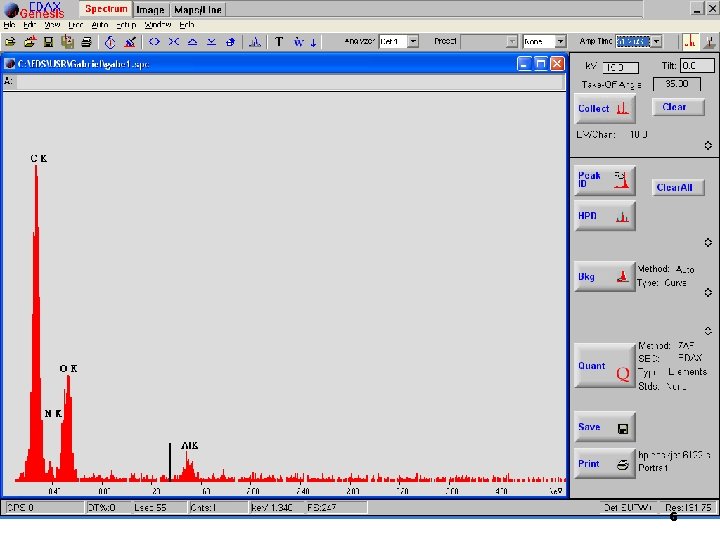Open the Analyzer dropdown
This screenshot has width=720, height=540.
click(x=413, y=41)
